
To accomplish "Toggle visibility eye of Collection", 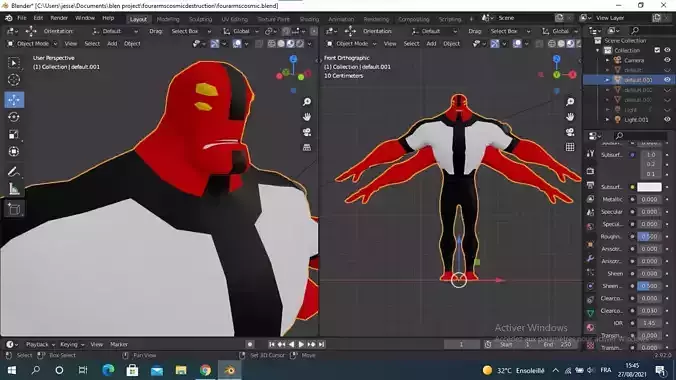I will click(667, 50).
